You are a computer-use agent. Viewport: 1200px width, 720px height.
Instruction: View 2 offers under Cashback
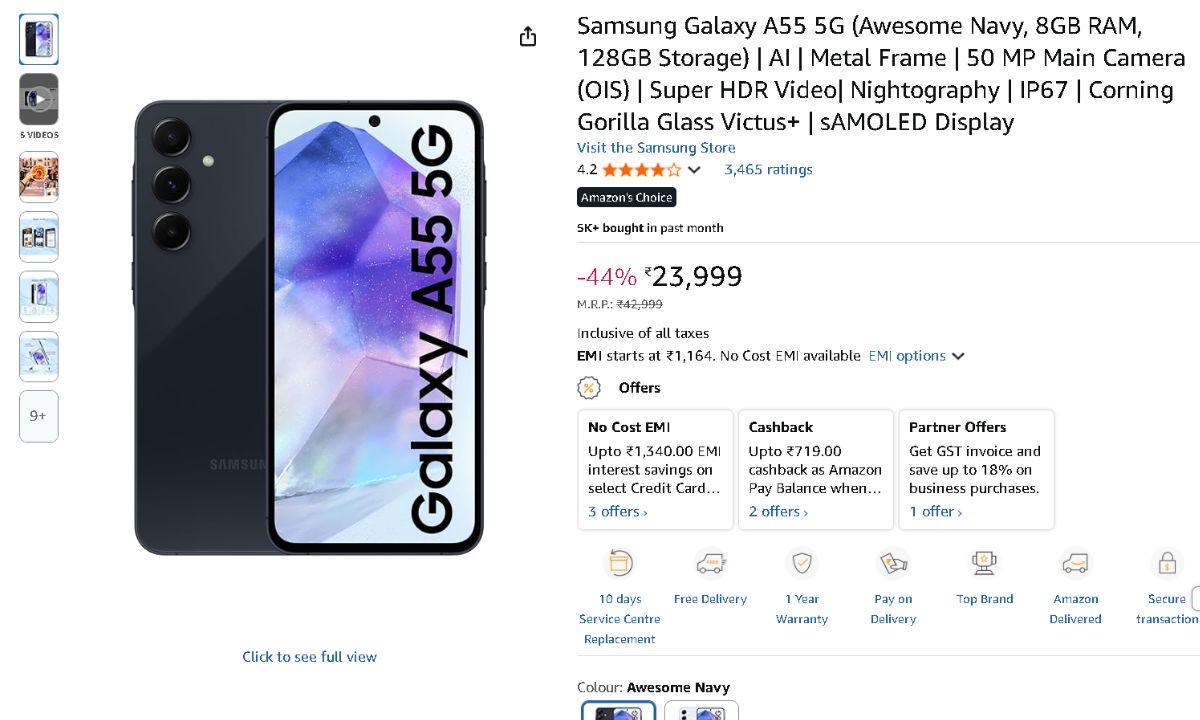(778, 512)
